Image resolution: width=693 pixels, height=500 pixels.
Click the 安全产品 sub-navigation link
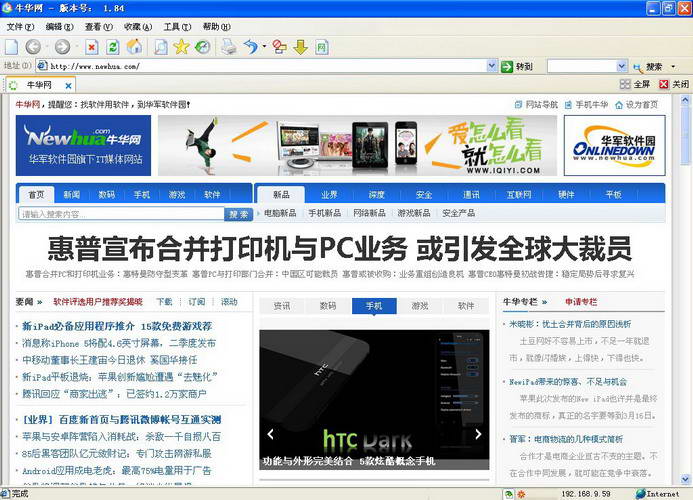coord(459,213)
